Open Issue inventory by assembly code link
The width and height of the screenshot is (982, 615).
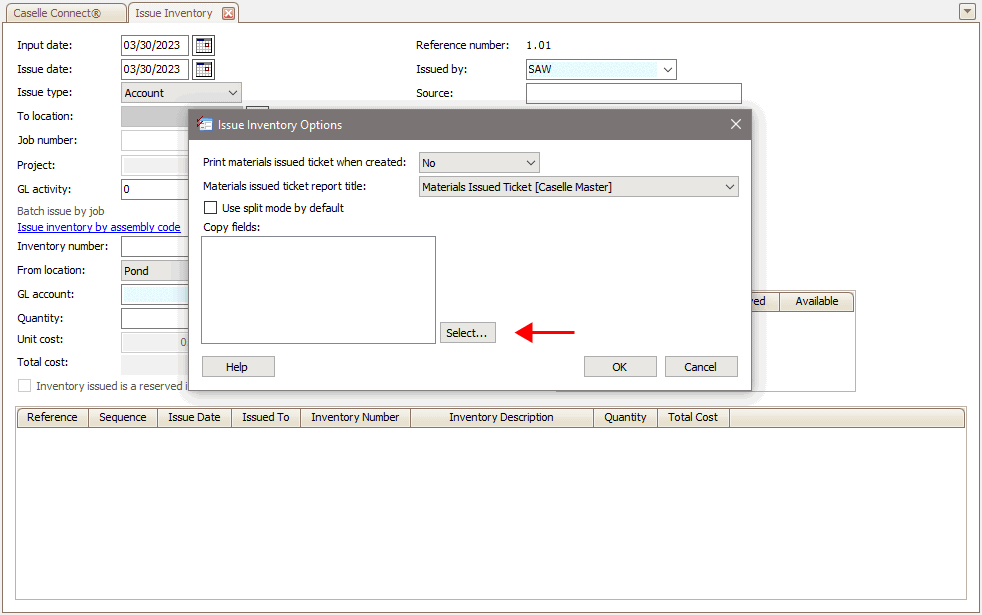[x=99, y=227]
